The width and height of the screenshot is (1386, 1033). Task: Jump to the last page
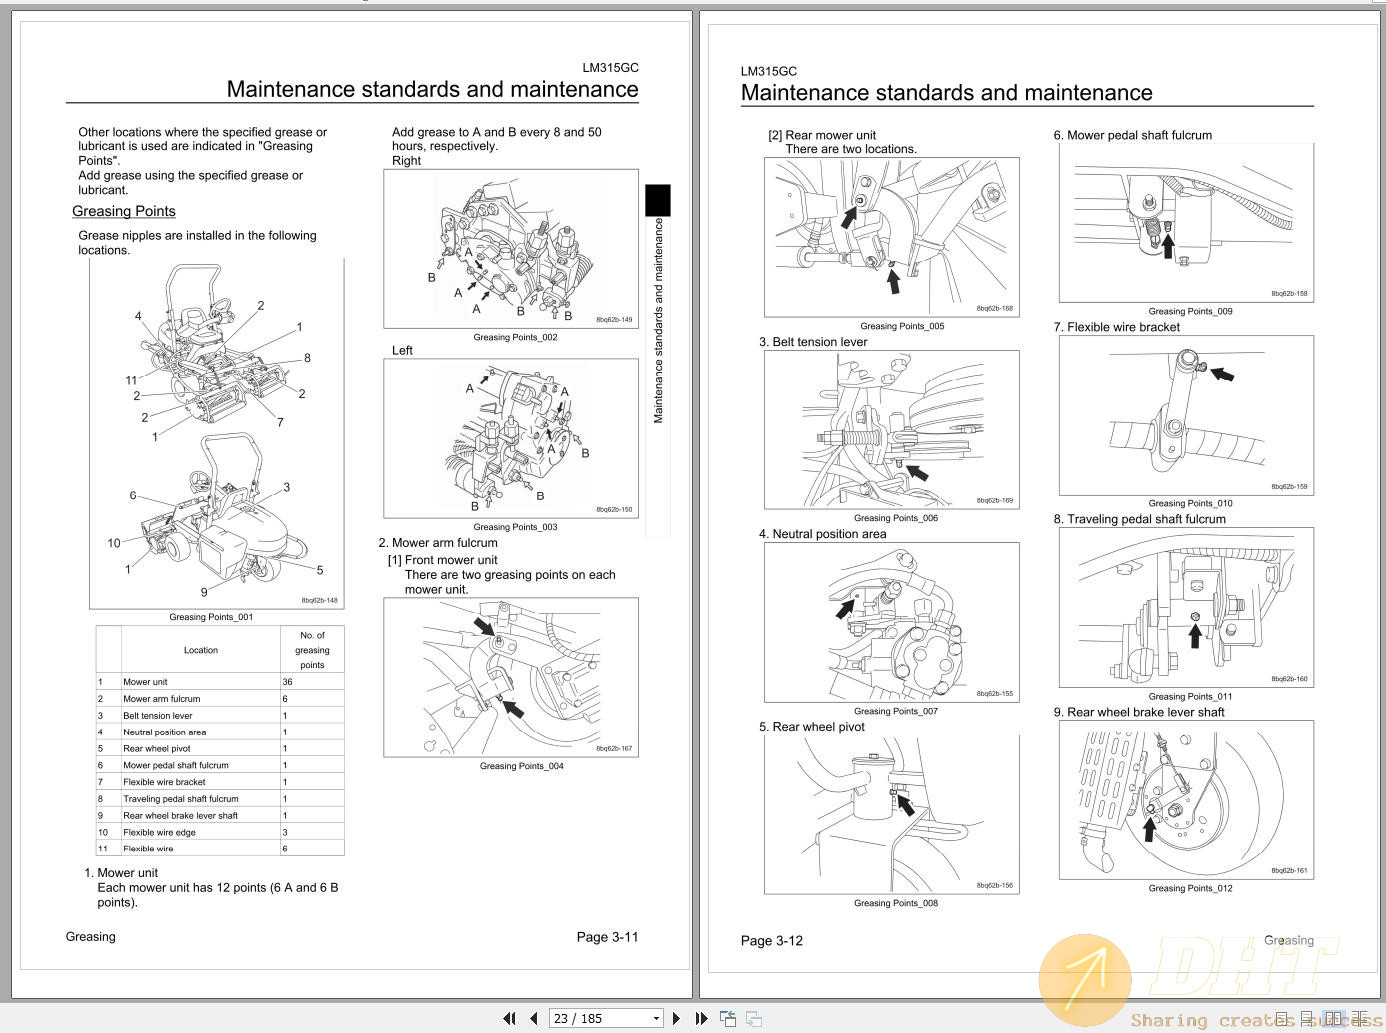[x=701, y=1018]
